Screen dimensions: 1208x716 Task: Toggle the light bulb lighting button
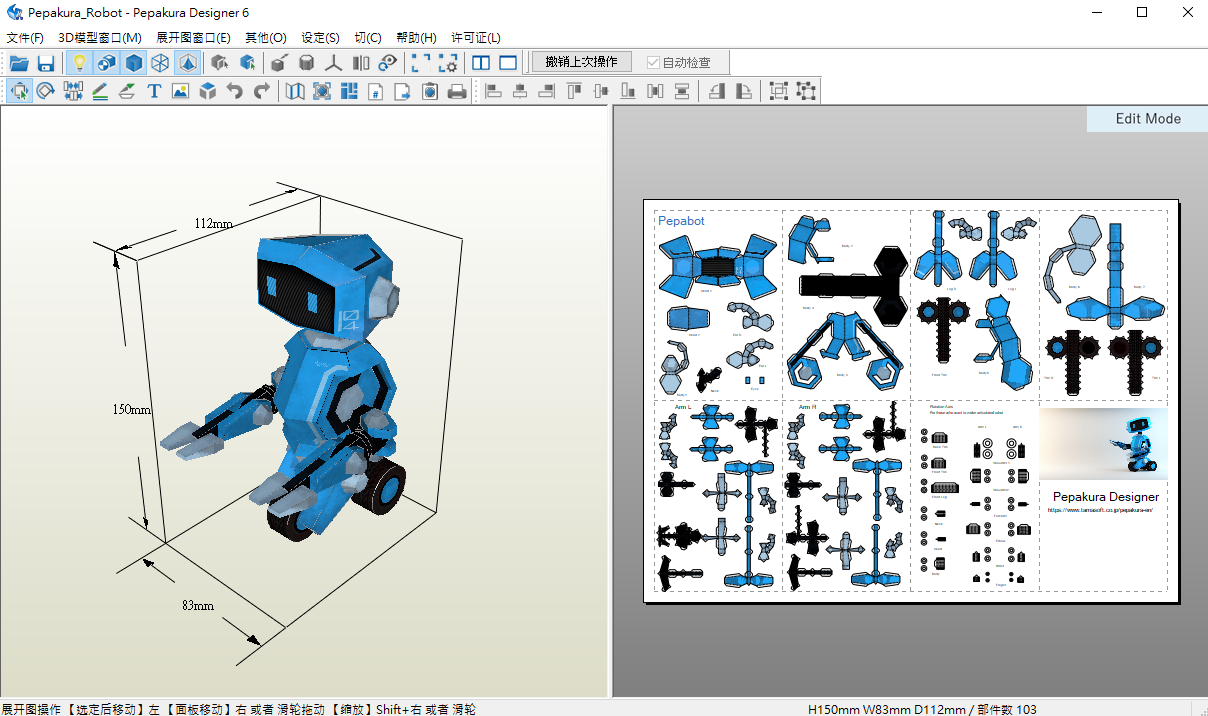click(x=80, y=63)
